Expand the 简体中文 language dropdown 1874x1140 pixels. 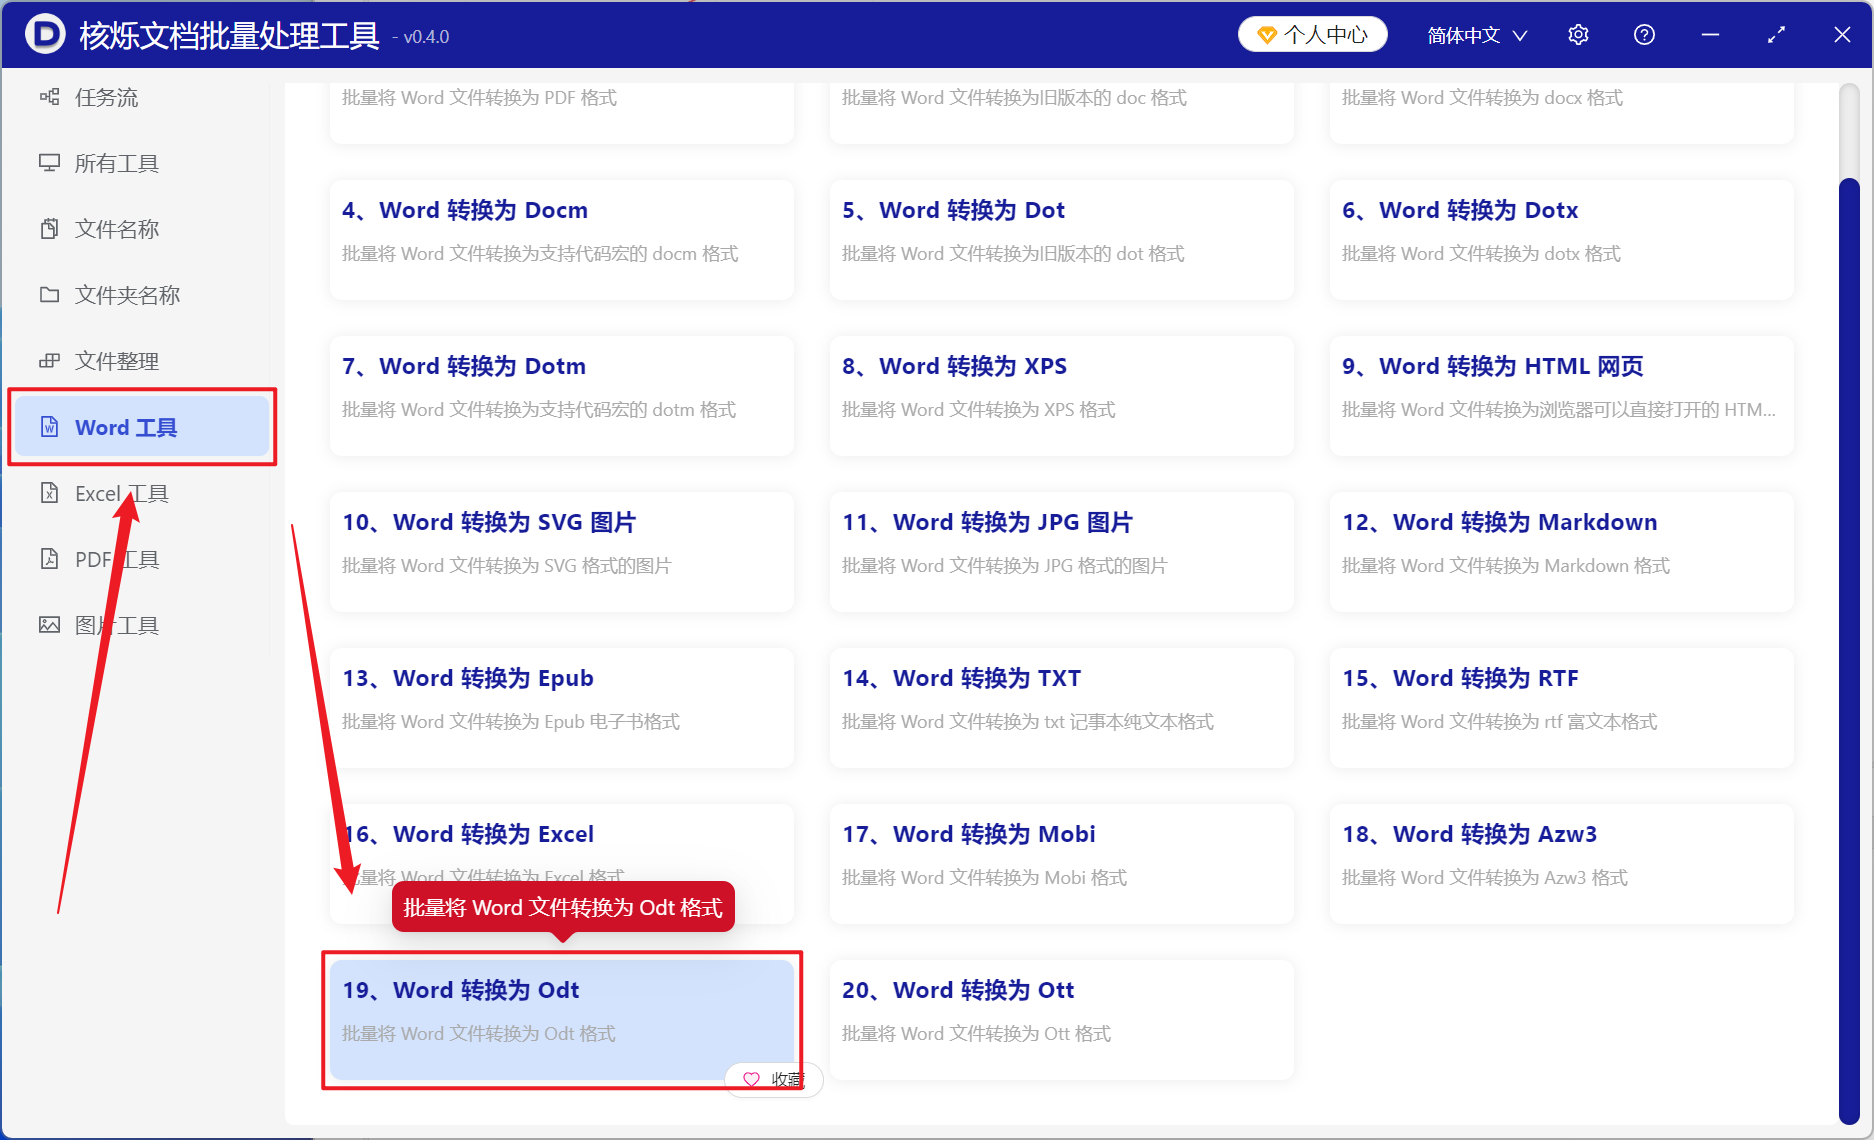(1477, 35)
